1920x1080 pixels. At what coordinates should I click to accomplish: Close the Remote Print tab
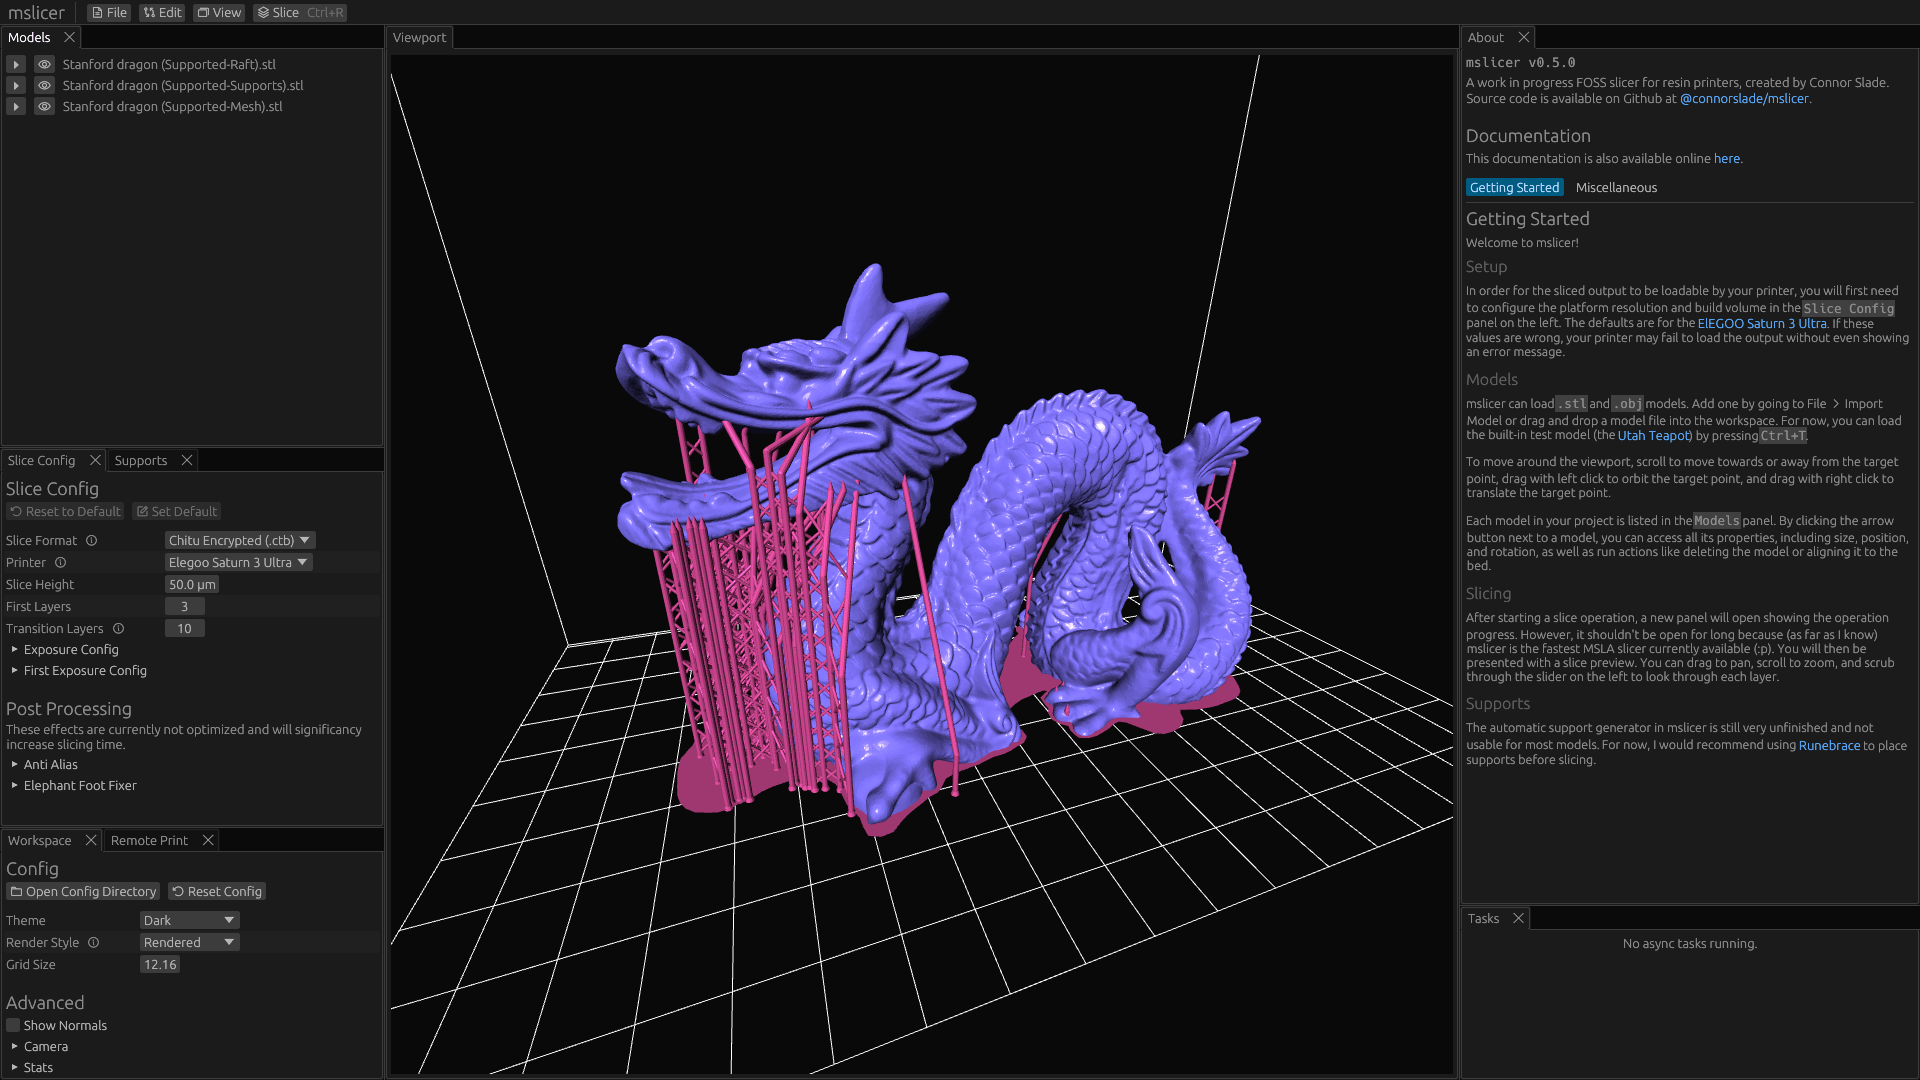[x=208, y=841]
